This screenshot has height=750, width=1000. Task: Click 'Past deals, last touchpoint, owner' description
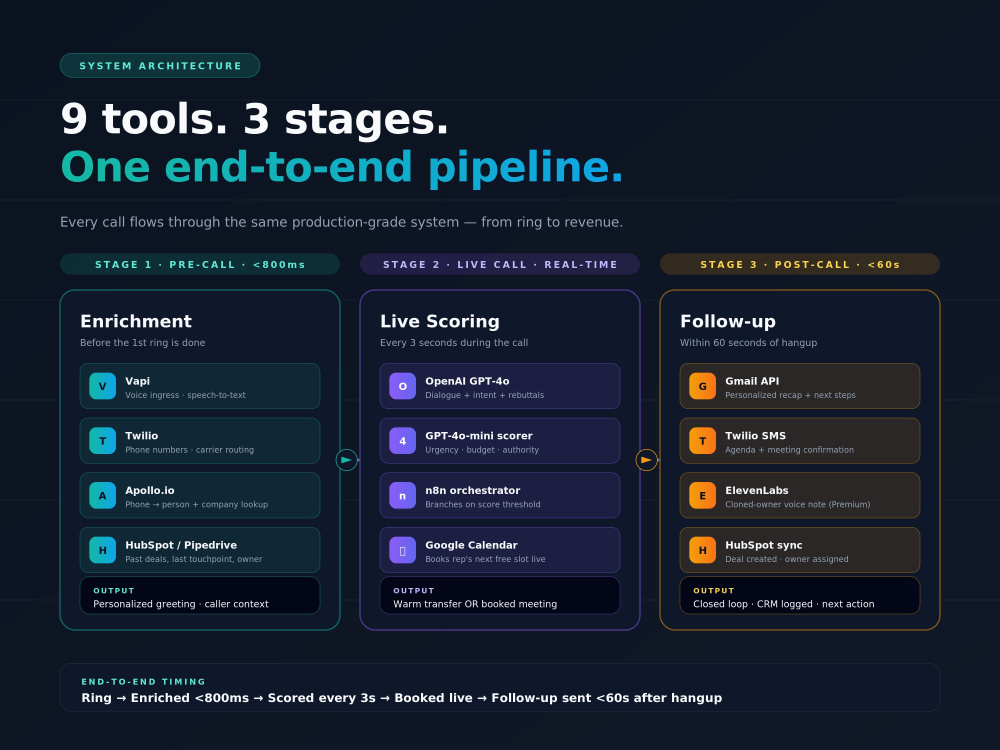click(194, 559)
